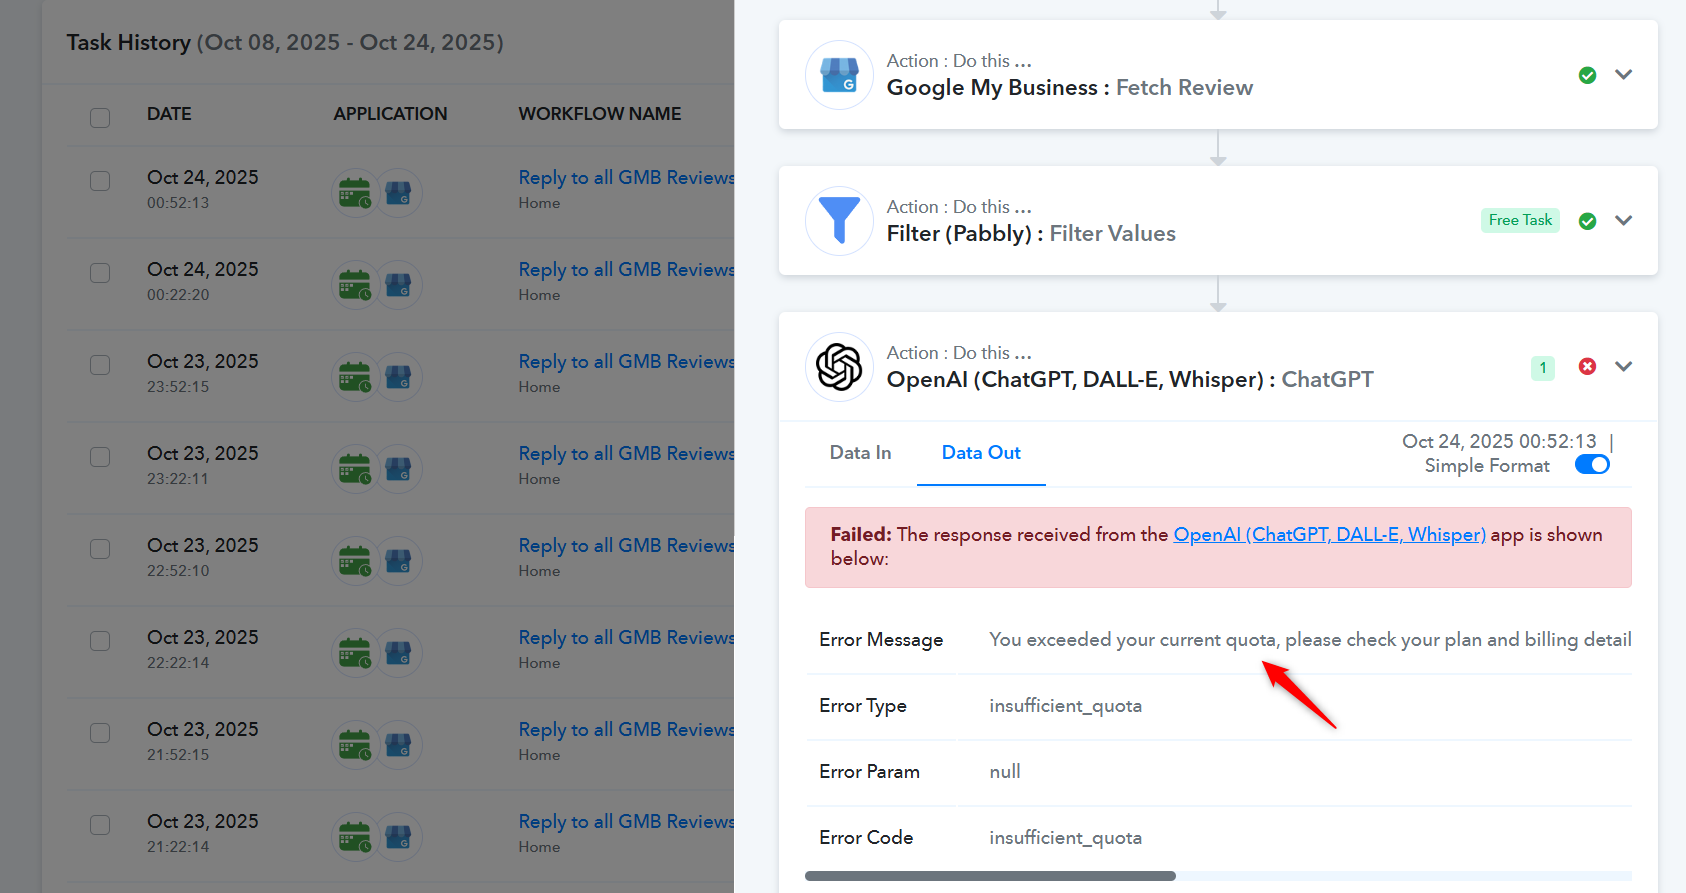Collapse the OpenAI ChatGPT step chevron
The image size is (1686, 893).
coord(1624,367)
